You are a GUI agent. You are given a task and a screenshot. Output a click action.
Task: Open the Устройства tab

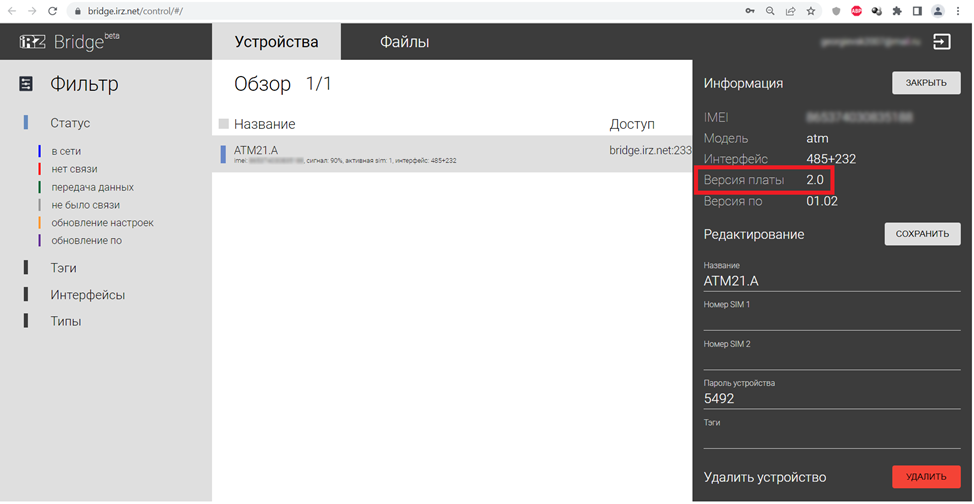(276, 42)
